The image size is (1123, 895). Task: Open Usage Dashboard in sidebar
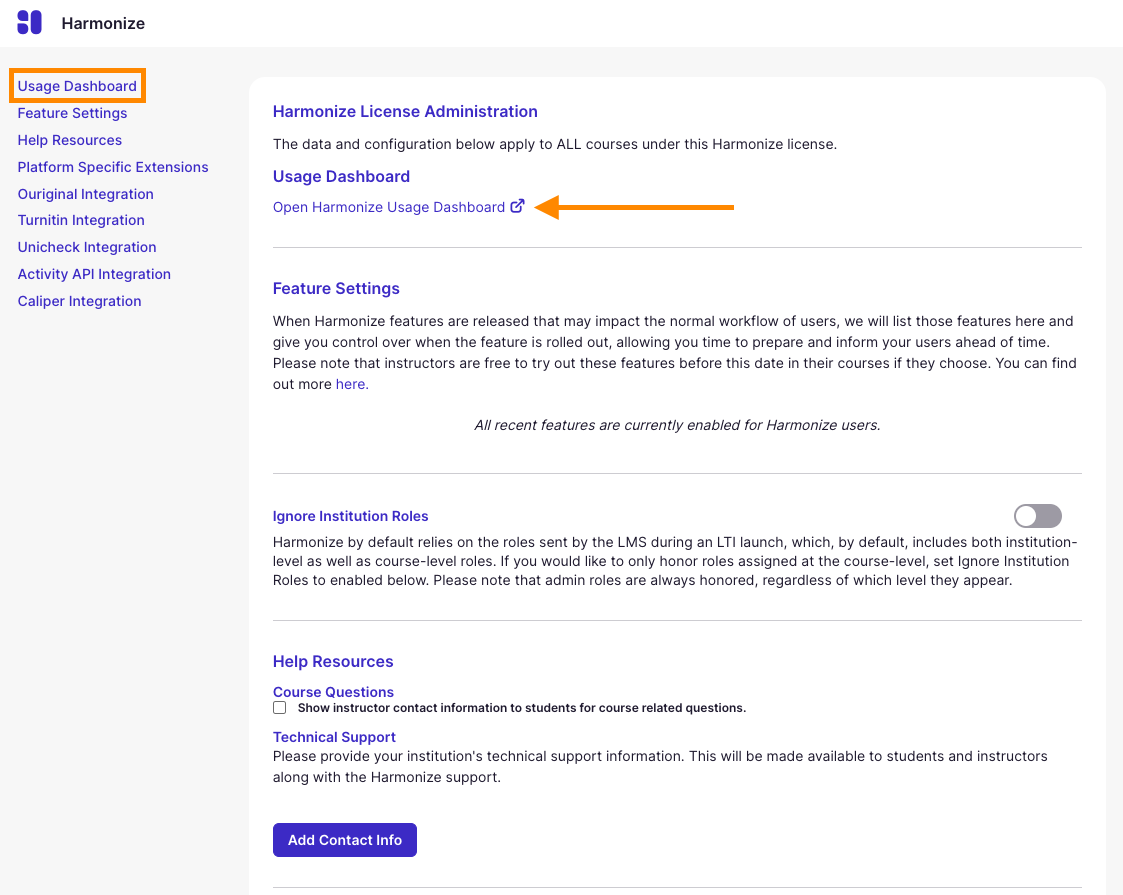(77, 86)
